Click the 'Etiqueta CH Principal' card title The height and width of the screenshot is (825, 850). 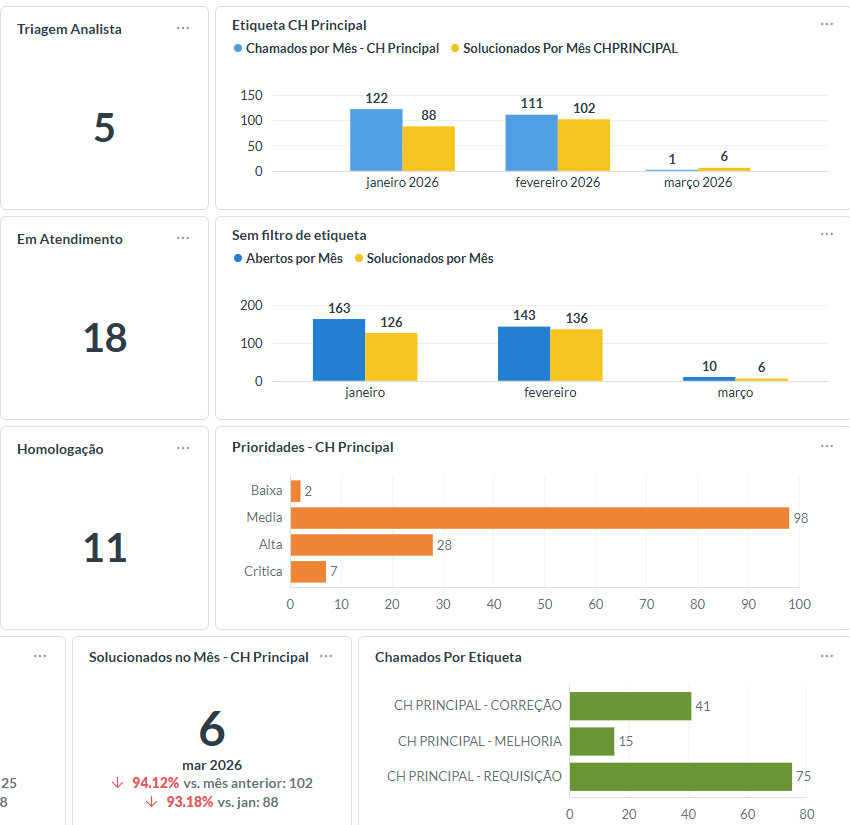coord(299,25)
